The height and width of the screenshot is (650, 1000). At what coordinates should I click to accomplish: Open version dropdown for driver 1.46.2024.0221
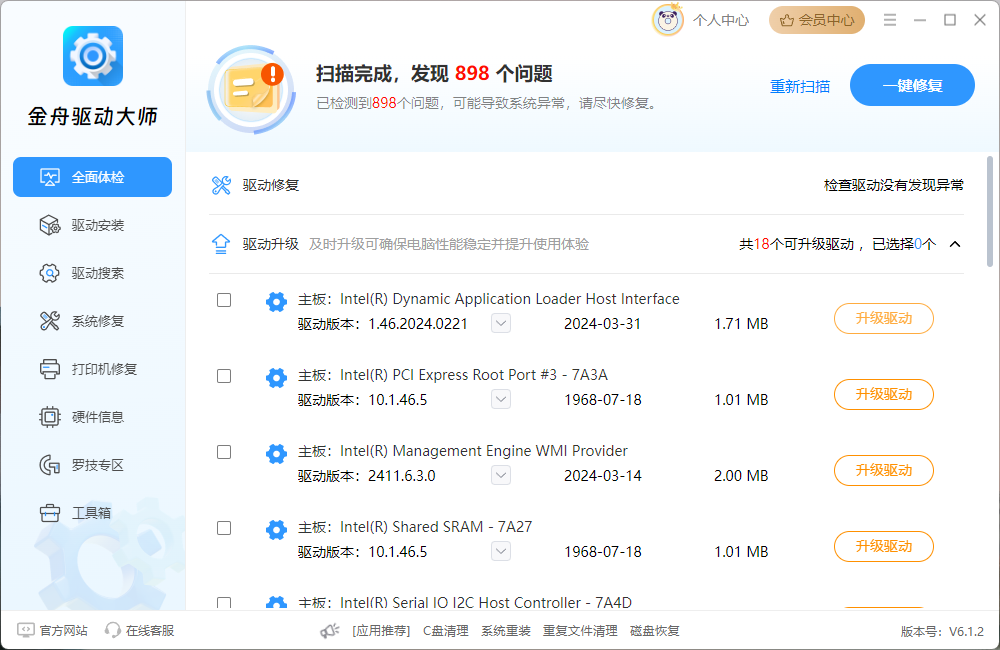coord(501,323)
